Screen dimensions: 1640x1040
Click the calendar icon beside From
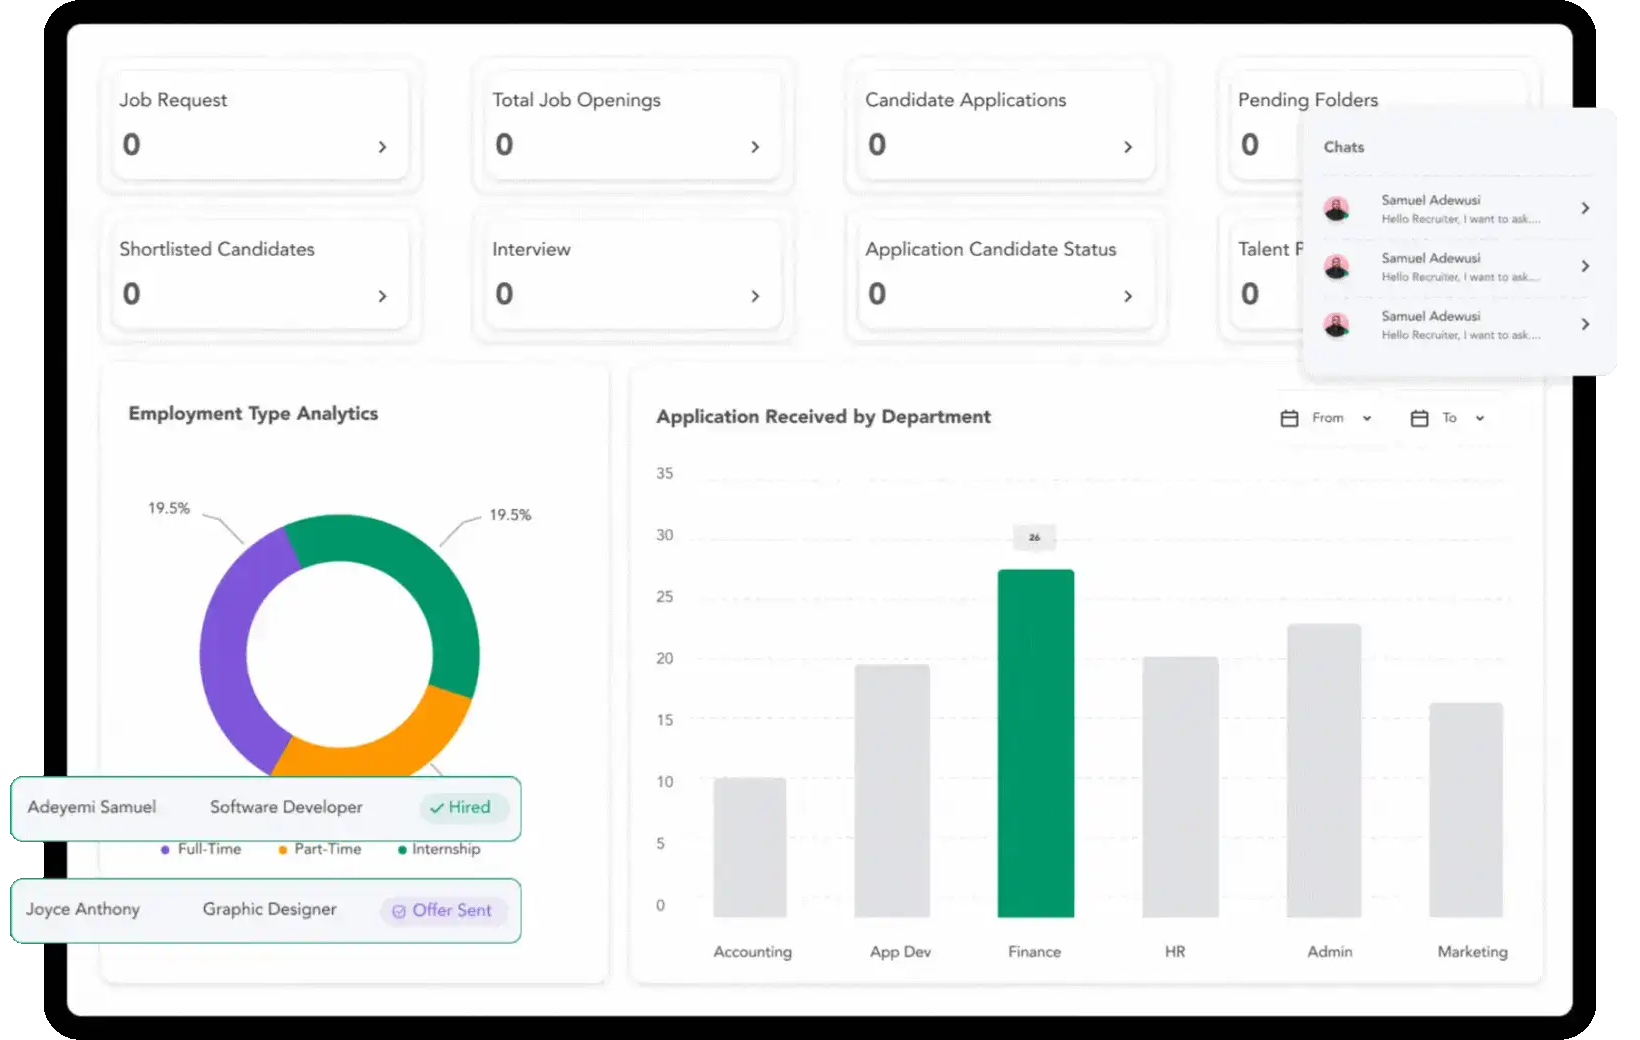pos(1289,418)
